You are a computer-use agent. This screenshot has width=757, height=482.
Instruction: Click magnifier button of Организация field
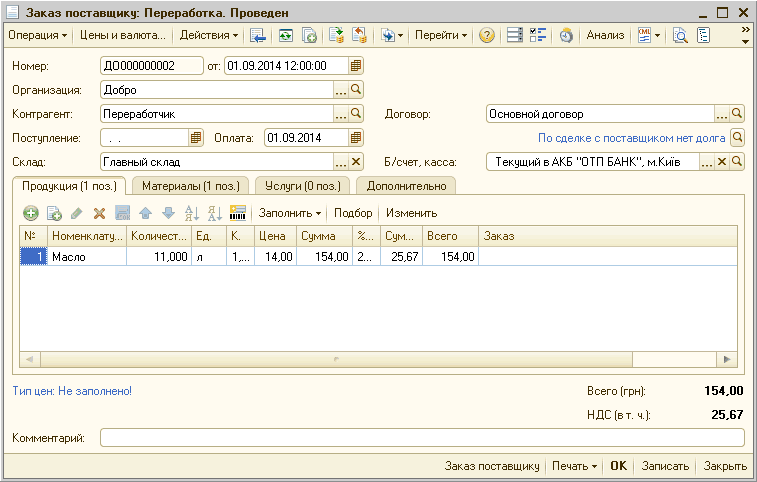pyautogui.click(x=356, y=90)
